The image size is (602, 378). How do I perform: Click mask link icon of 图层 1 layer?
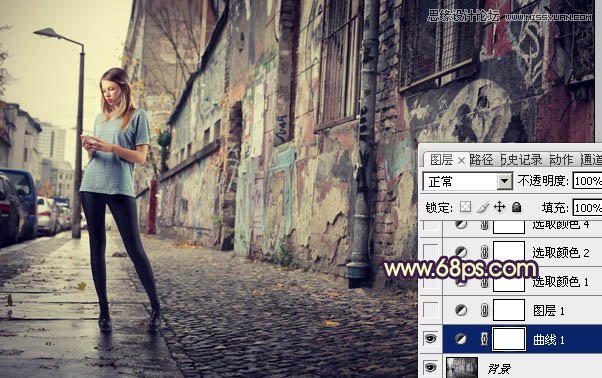485,310
